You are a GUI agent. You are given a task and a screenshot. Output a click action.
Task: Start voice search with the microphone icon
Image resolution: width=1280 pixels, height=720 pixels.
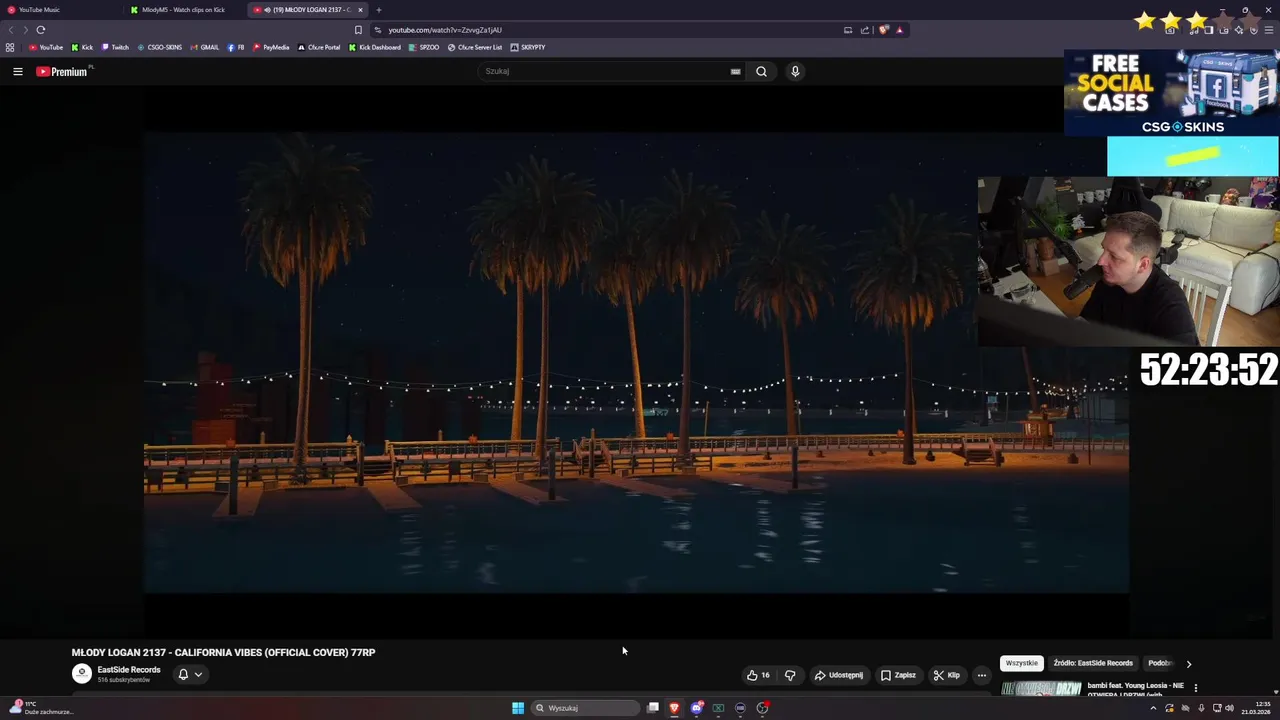pos(795,71)
